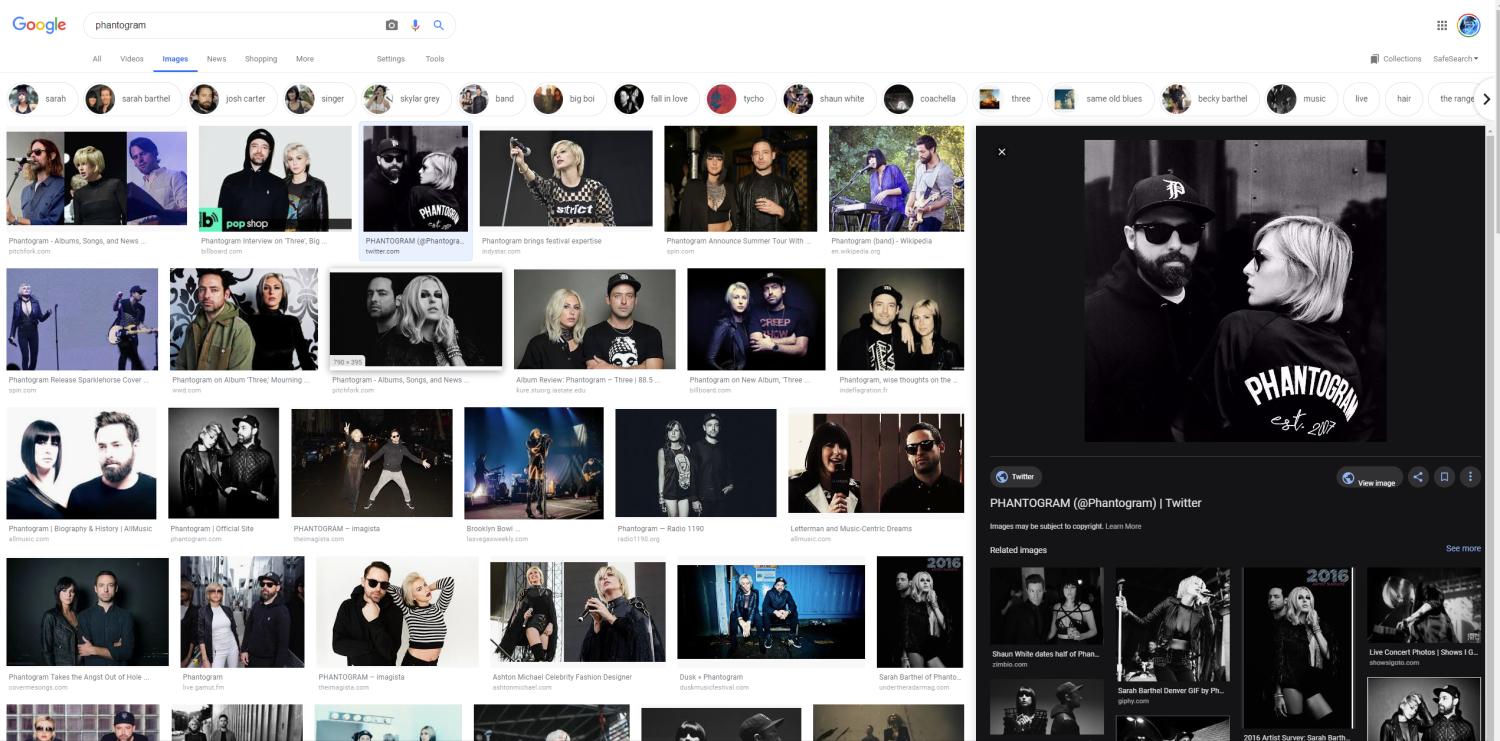Switch to the News tab
This screenshot has height=741, width=1500.
coord(216,59)
